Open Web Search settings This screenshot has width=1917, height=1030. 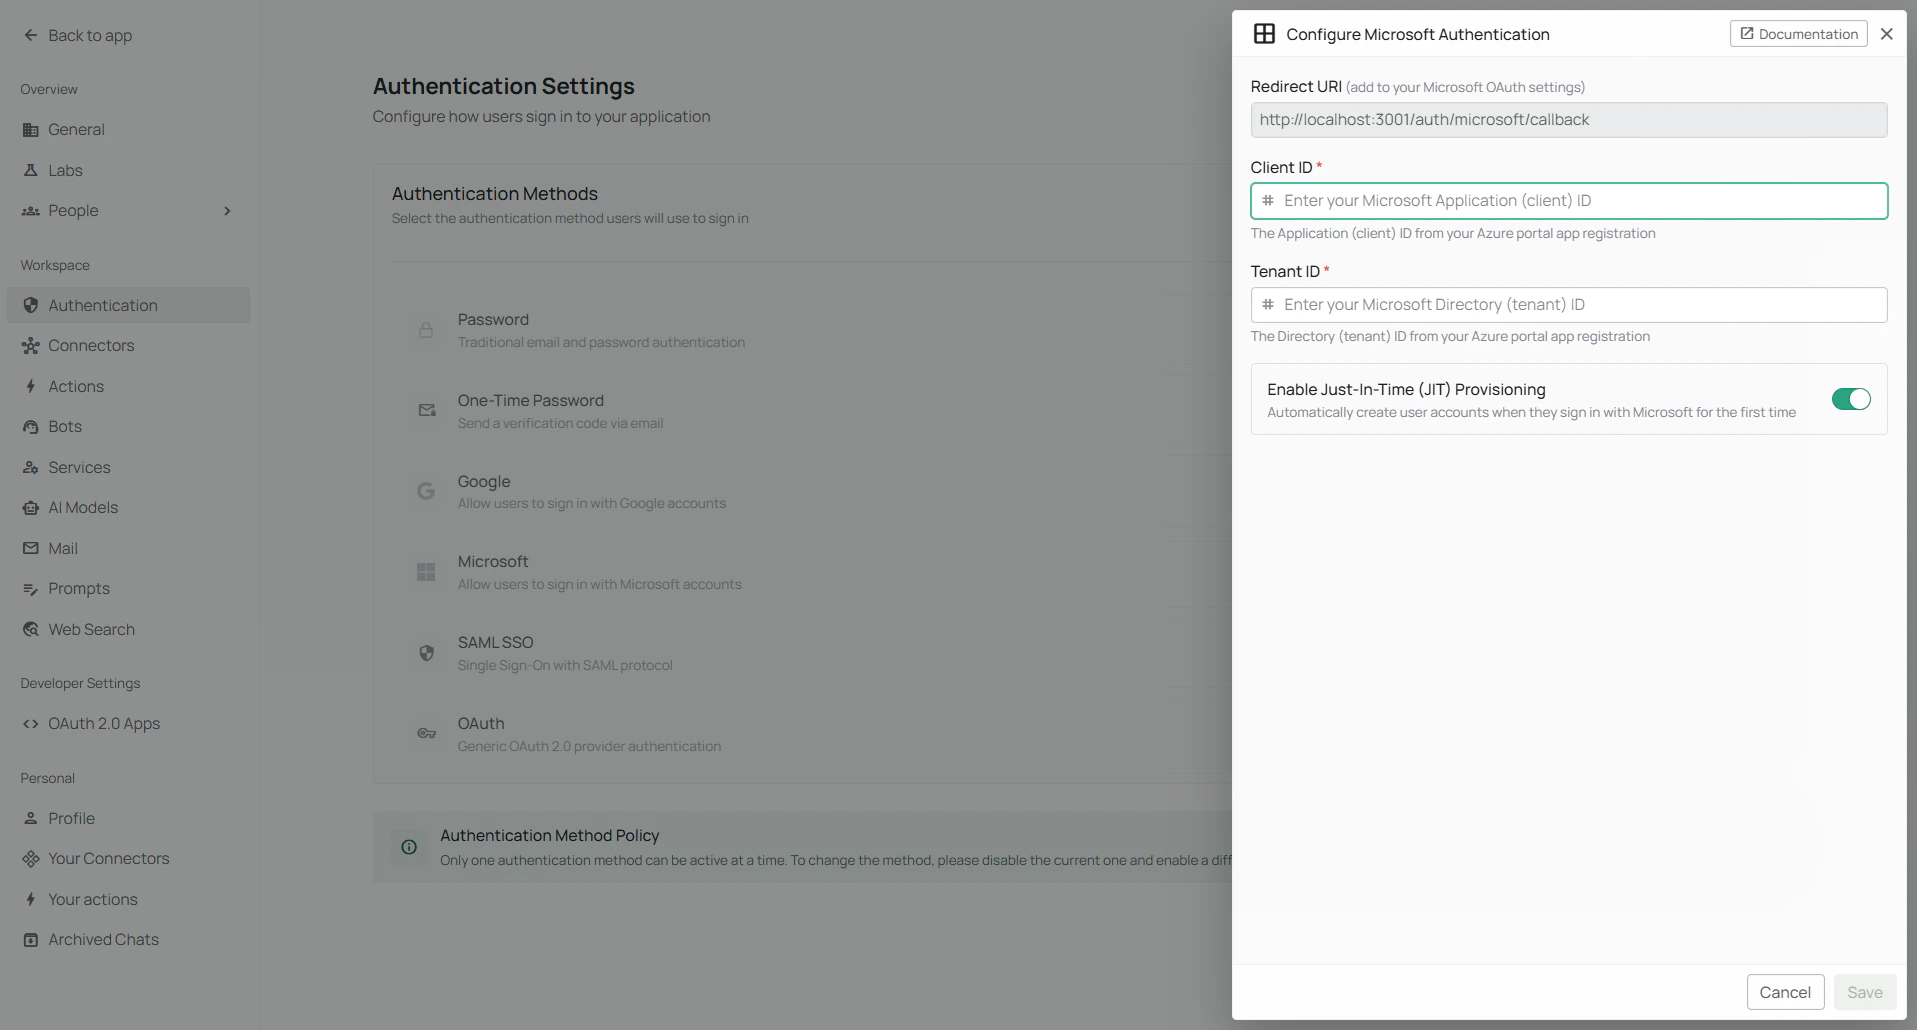(x=128, y=629)
